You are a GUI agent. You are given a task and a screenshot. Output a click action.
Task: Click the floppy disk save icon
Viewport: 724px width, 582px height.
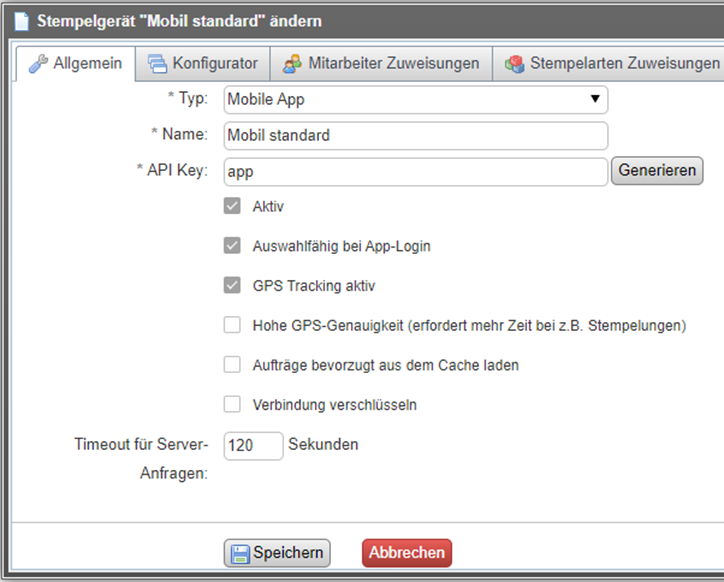[x=239, y=553]
